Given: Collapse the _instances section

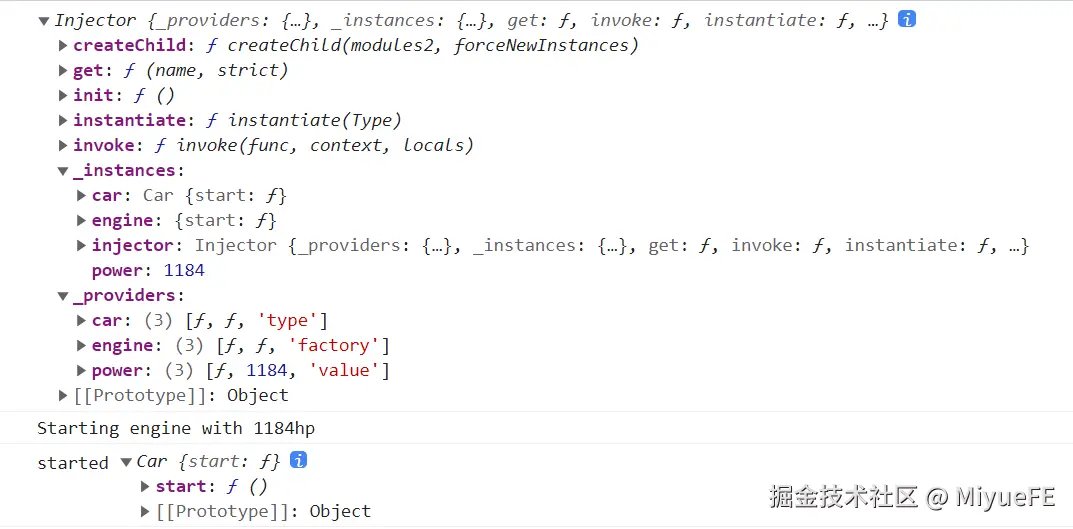Looking at the screenshot, I should pyautogui.click(x=63, y=171).
